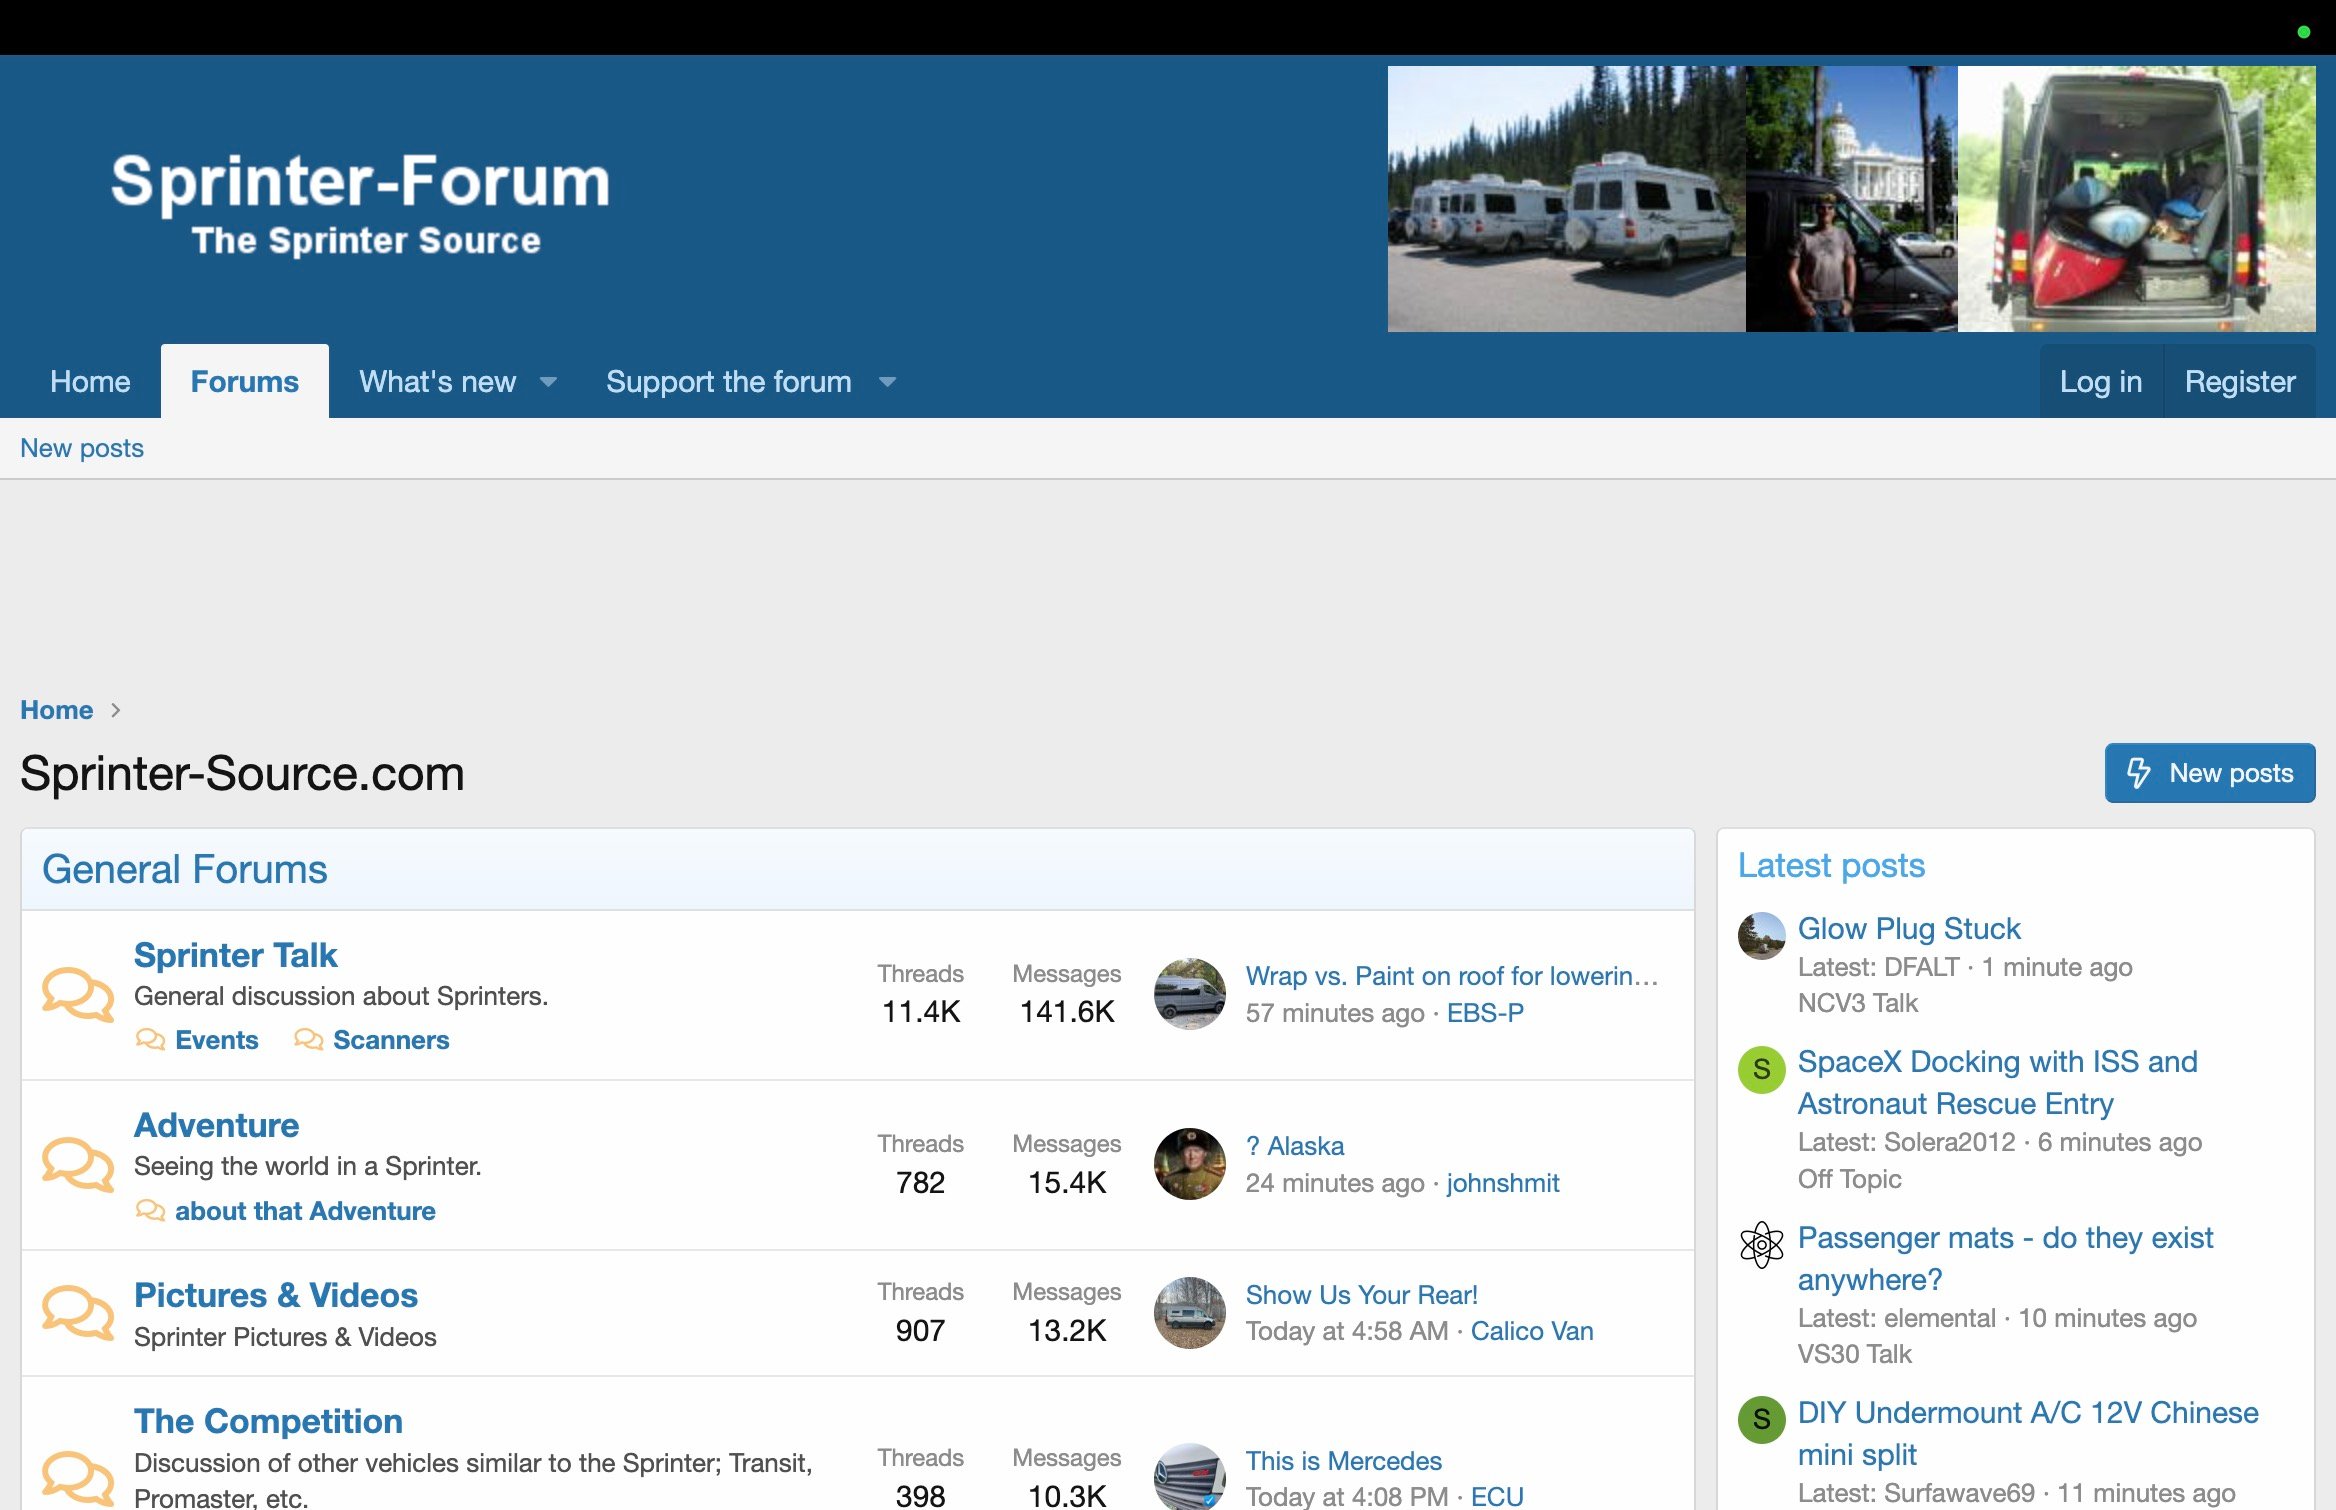Click Sprinter Talk threads count 11.4K
This screenshot has width=2336, height=1510.
tap(920, 1012)
